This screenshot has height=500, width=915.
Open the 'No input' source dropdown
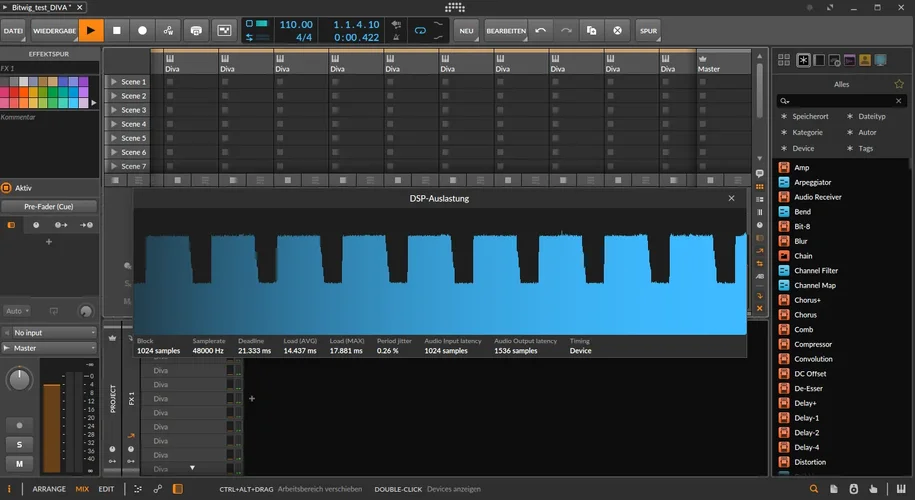[50, 332]
